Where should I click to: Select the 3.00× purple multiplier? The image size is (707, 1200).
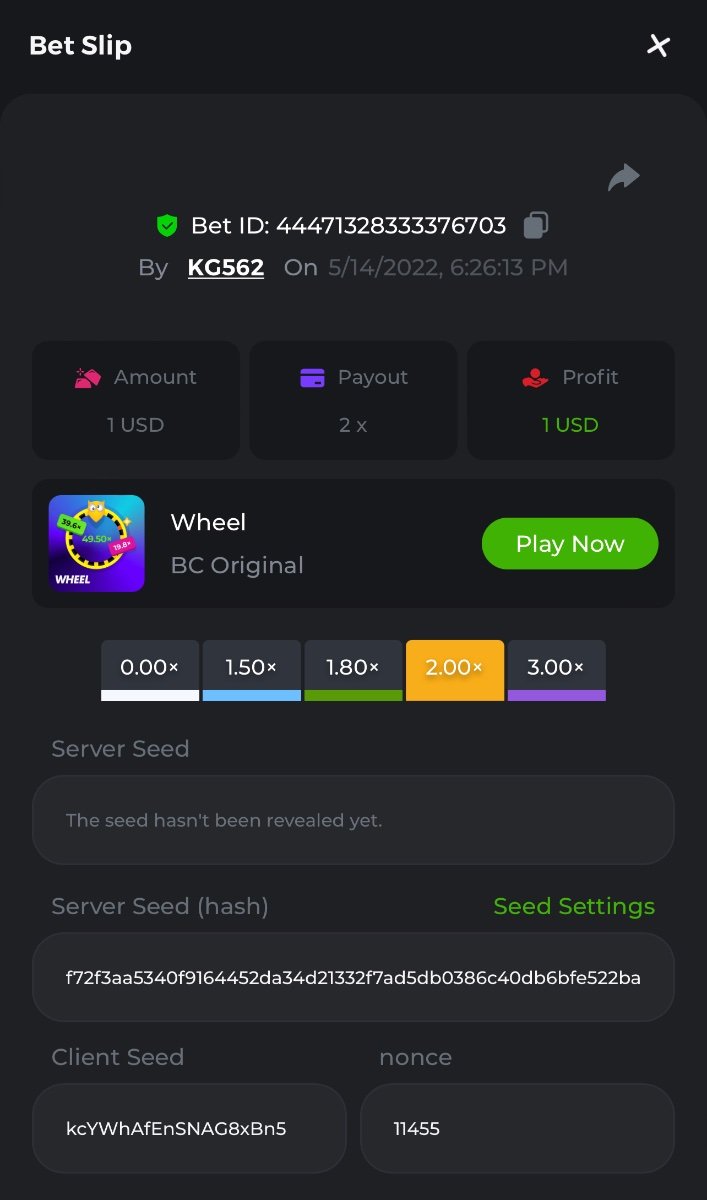(x=556, y=669)
